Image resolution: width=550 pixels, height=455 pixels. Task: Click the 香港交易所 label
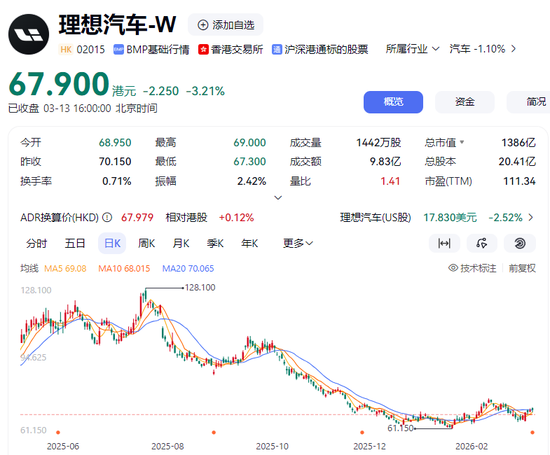coord(237,49)
